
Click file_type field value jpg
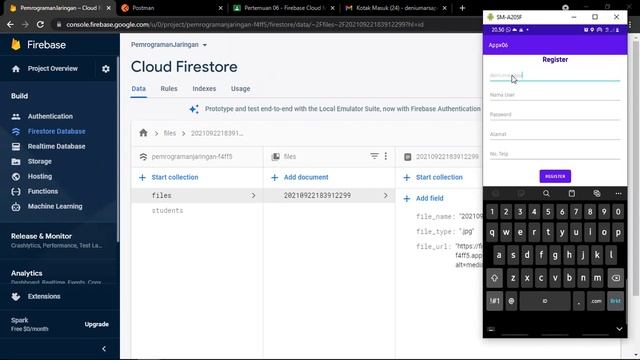click(x=466, y=231)
